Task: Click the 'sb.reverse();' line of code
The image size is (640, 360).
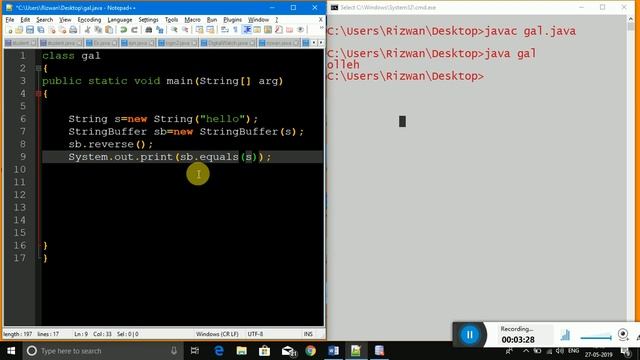Action: coord(111,144)
